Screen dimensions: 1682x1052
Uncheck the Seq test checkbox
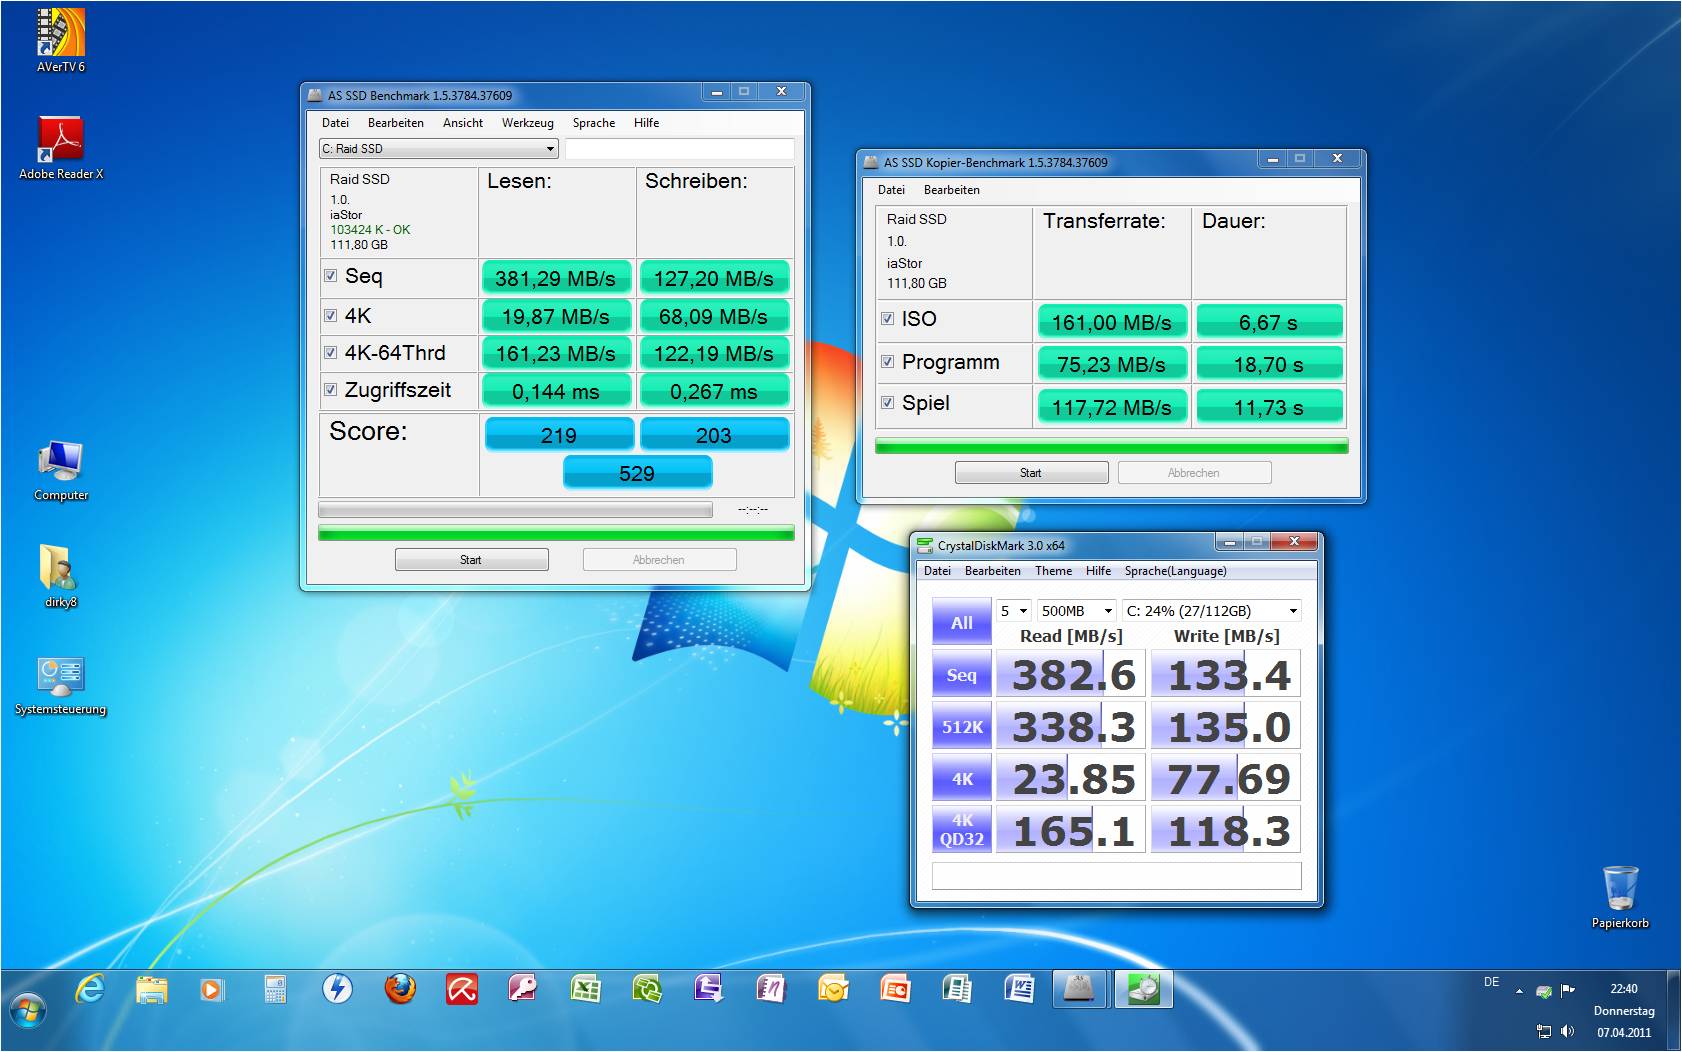pyautogui.click(x=330, y=276)
